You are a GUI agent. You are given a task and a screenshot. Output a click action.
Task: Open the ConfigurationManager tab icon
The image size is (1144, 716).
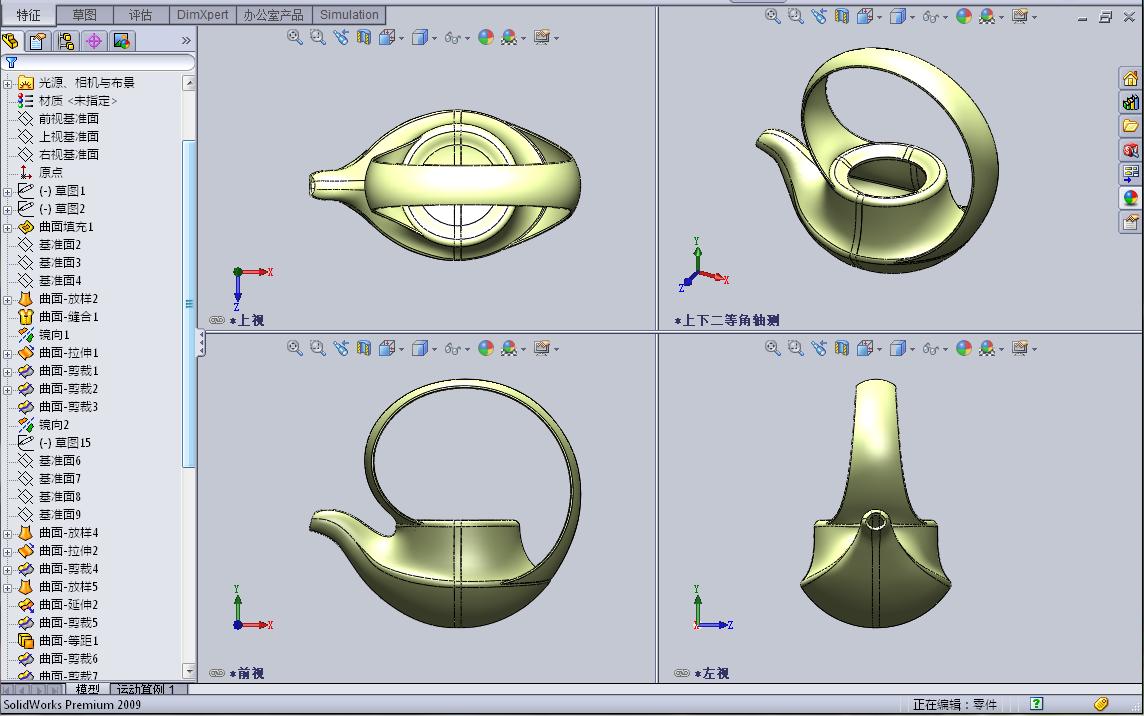(x=66, y=41)
